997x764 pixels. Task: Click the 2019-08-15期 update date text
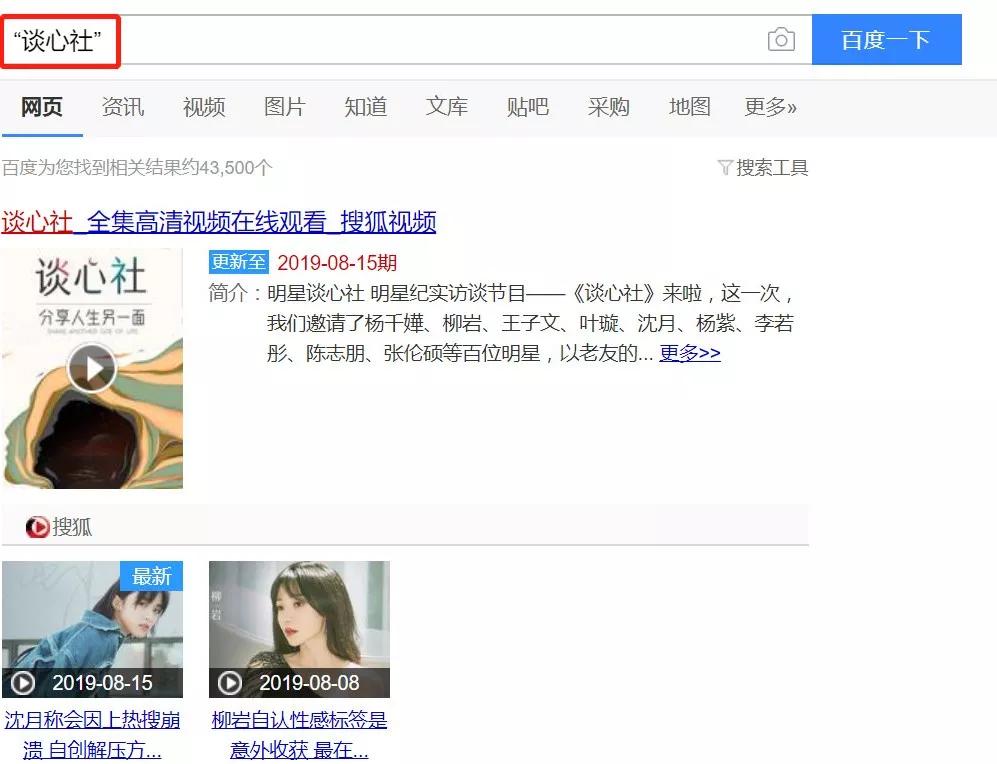[337, 263]
